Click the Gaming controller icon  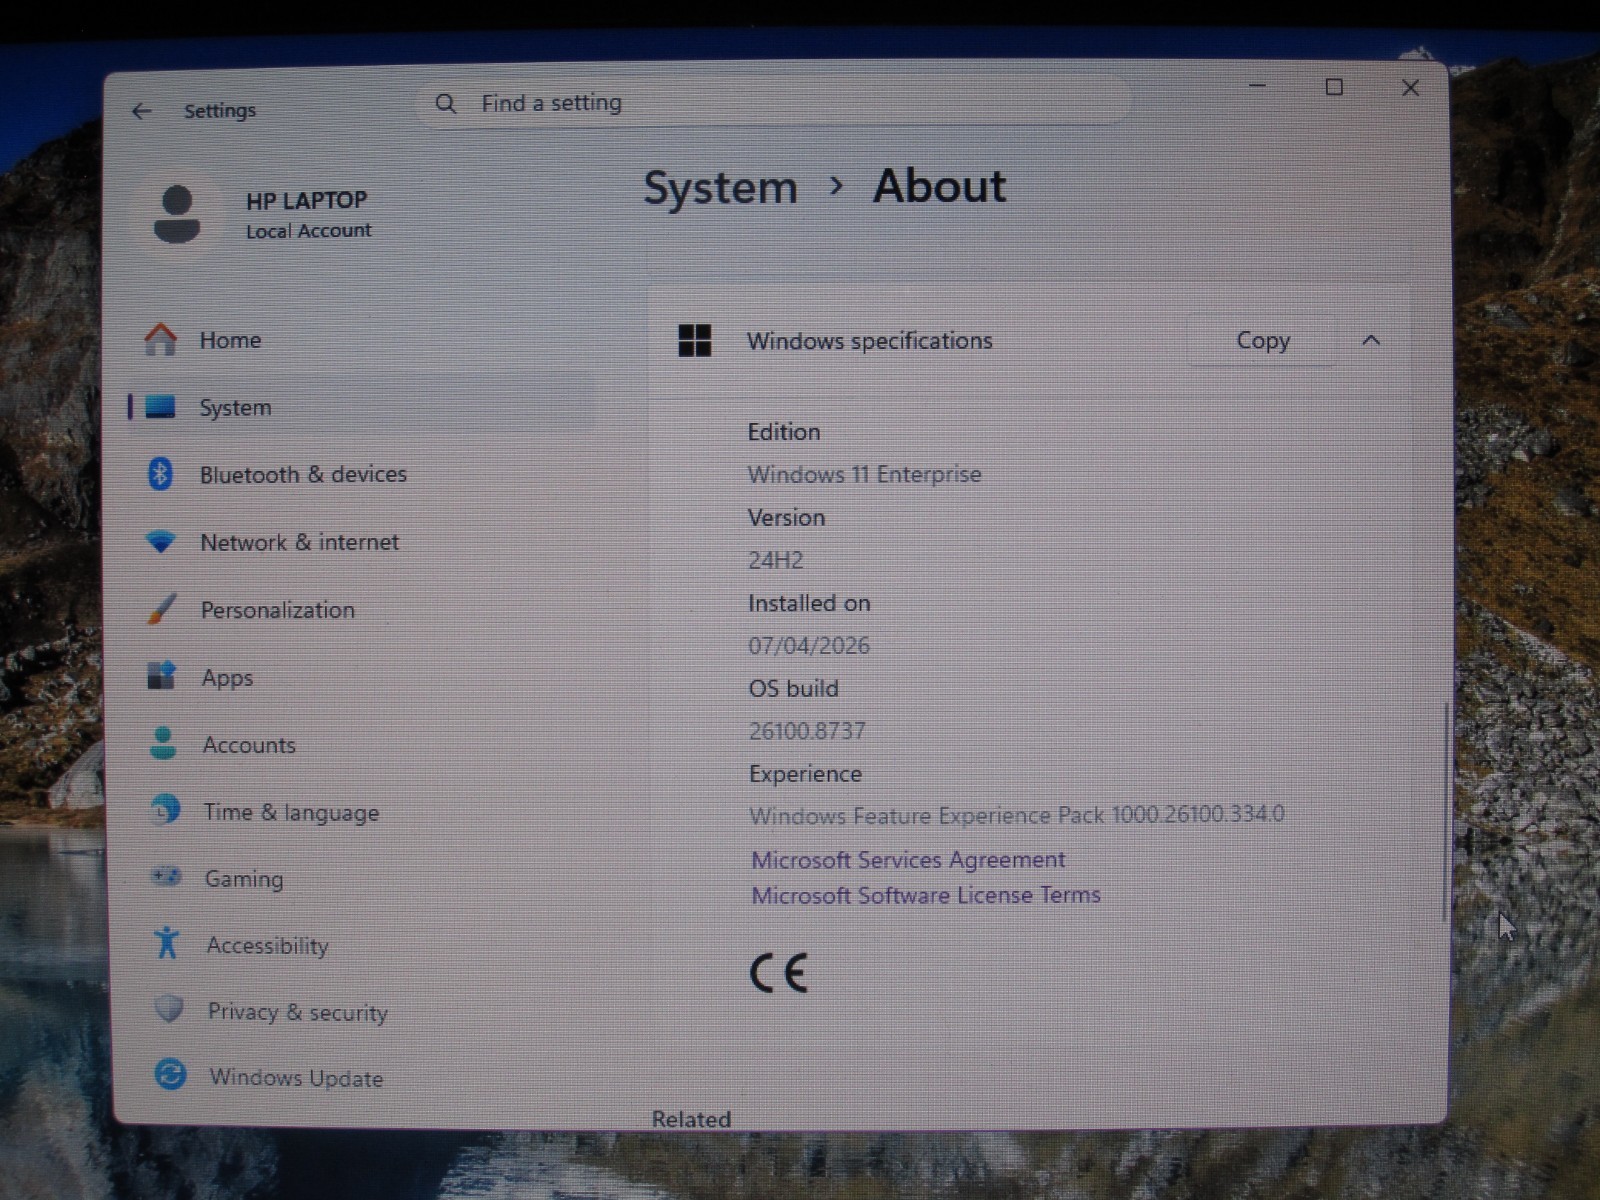[x=166, y=877]
